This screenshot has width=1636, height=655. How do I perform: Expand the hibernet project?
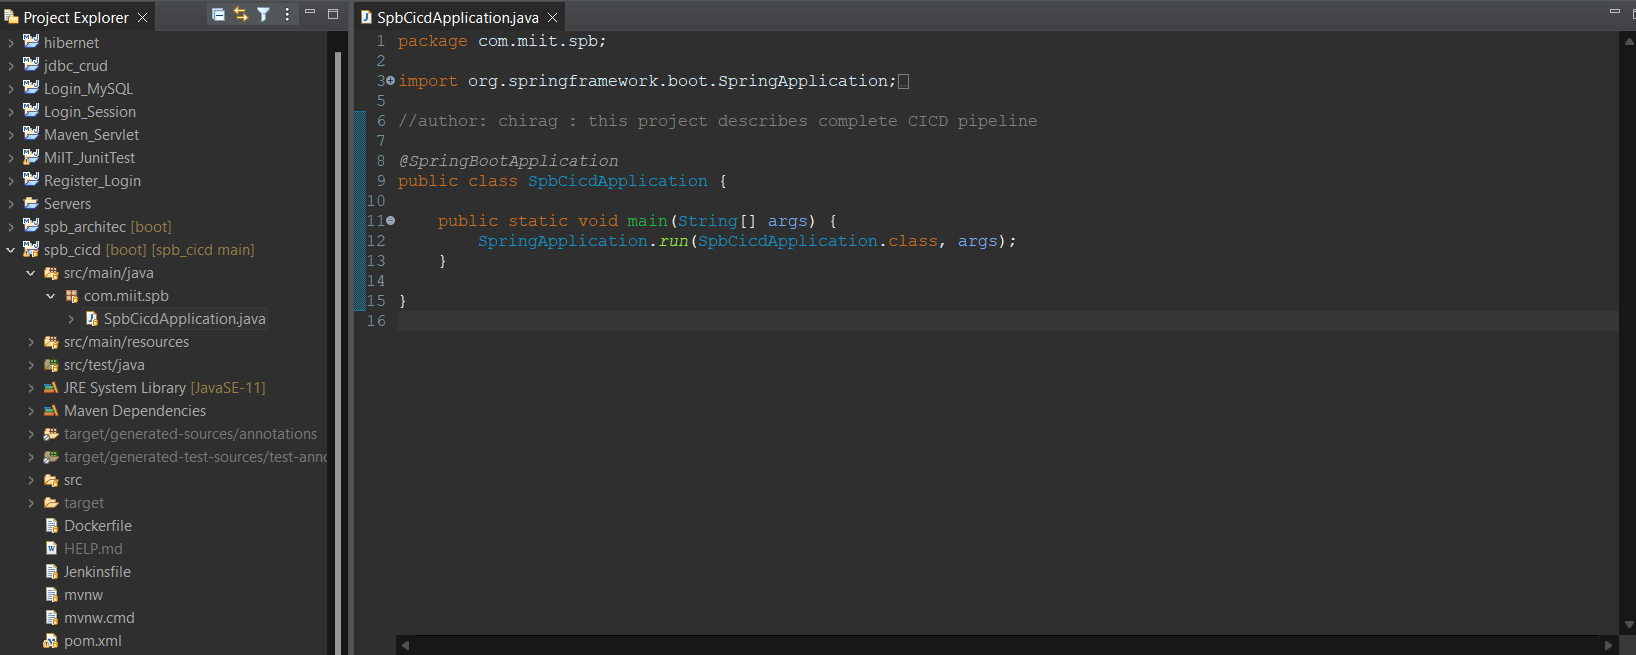point(11,43)
